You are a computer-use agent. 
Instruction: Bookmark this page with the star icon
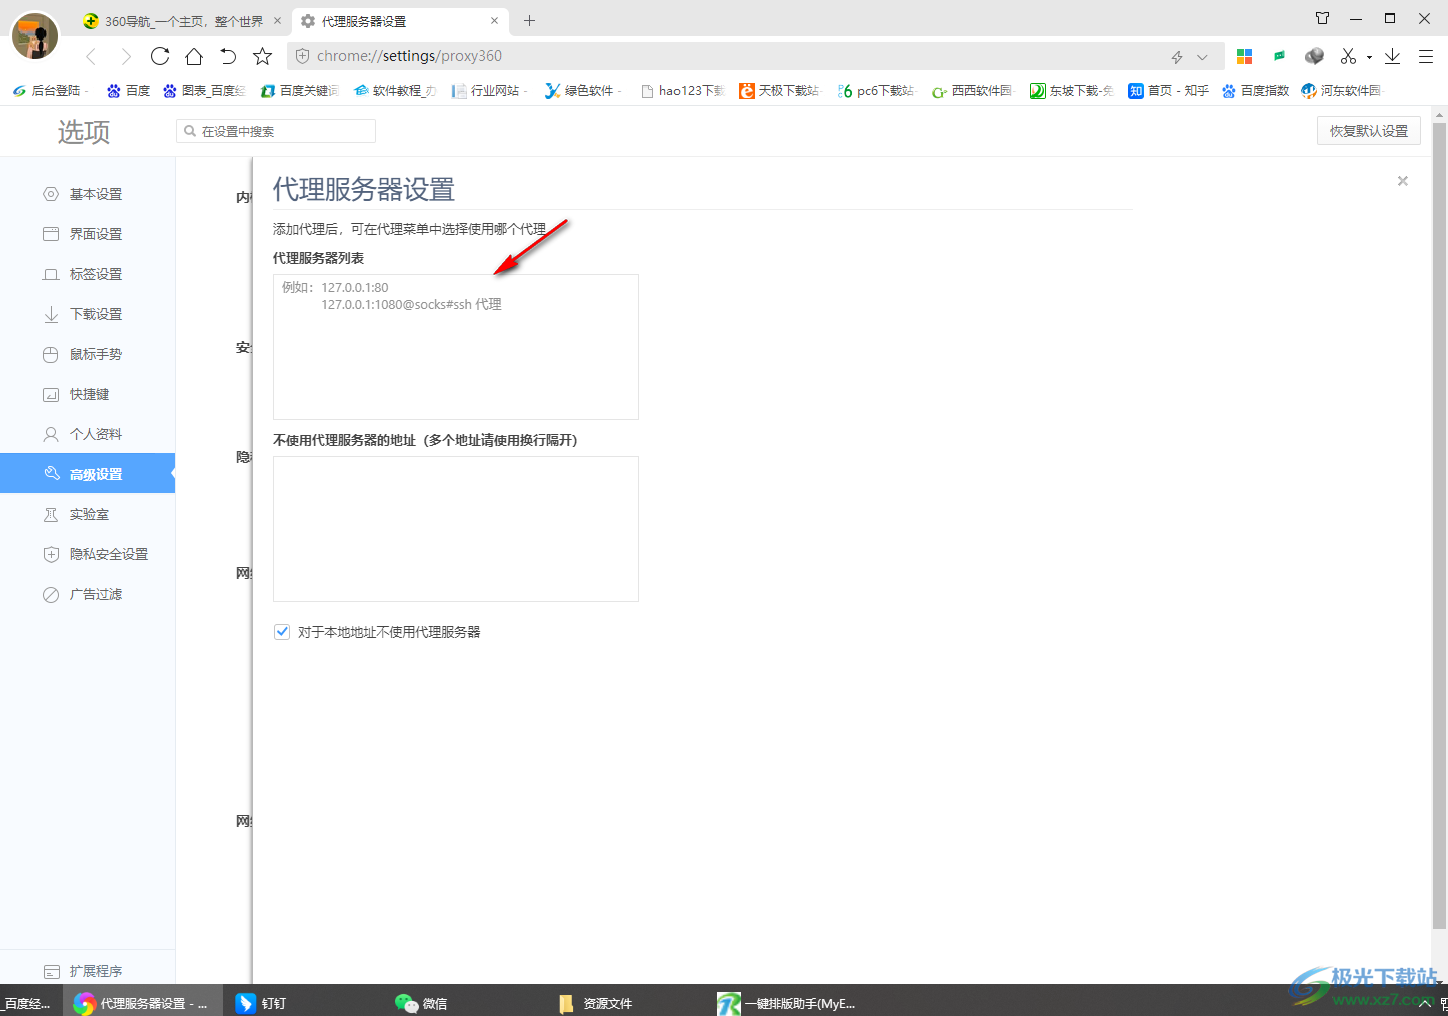tap(262, 56)
